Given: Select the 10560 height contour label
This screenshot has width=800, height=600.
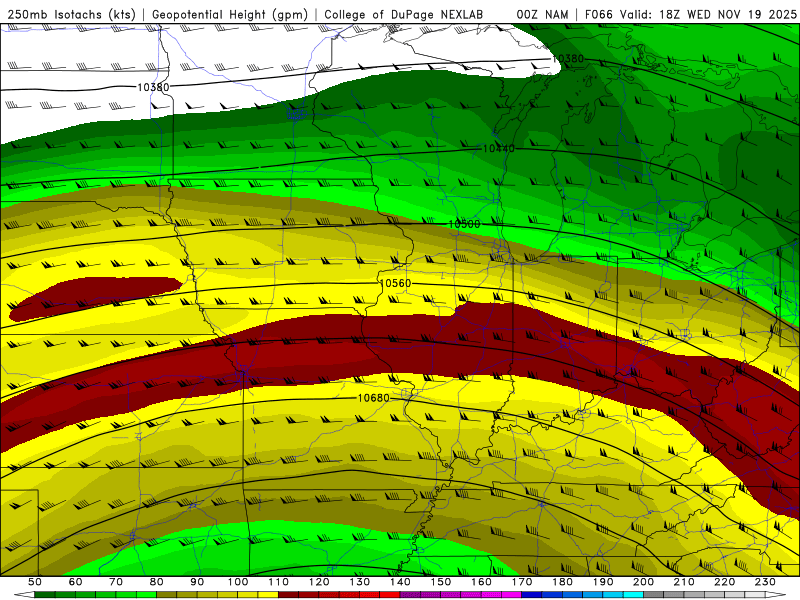Looking at the screenshot, I should 395,283.
